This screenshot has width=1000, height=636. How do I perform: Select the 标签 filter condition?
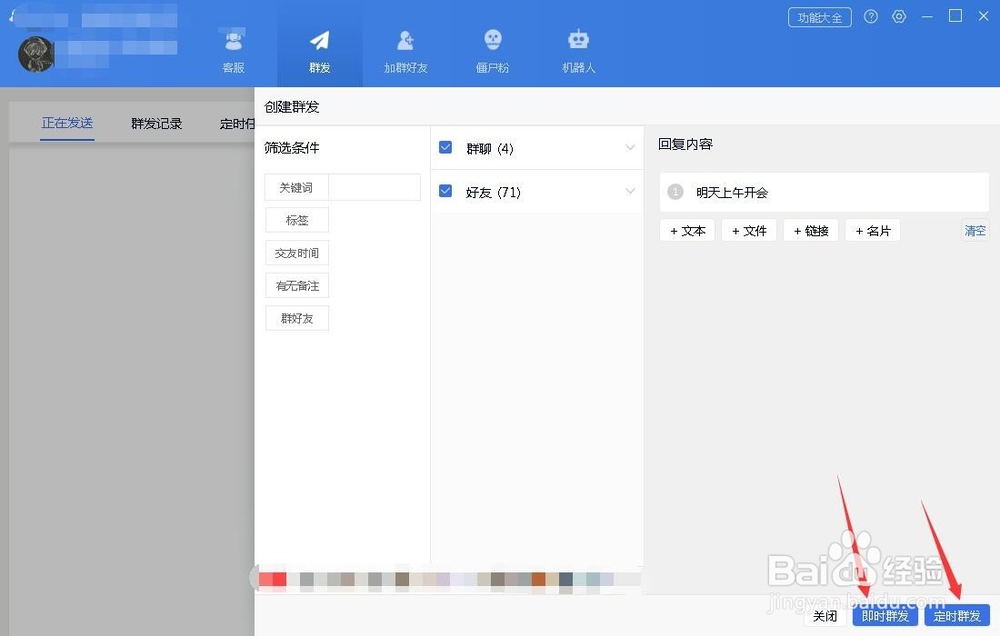(x=297, y=220)
